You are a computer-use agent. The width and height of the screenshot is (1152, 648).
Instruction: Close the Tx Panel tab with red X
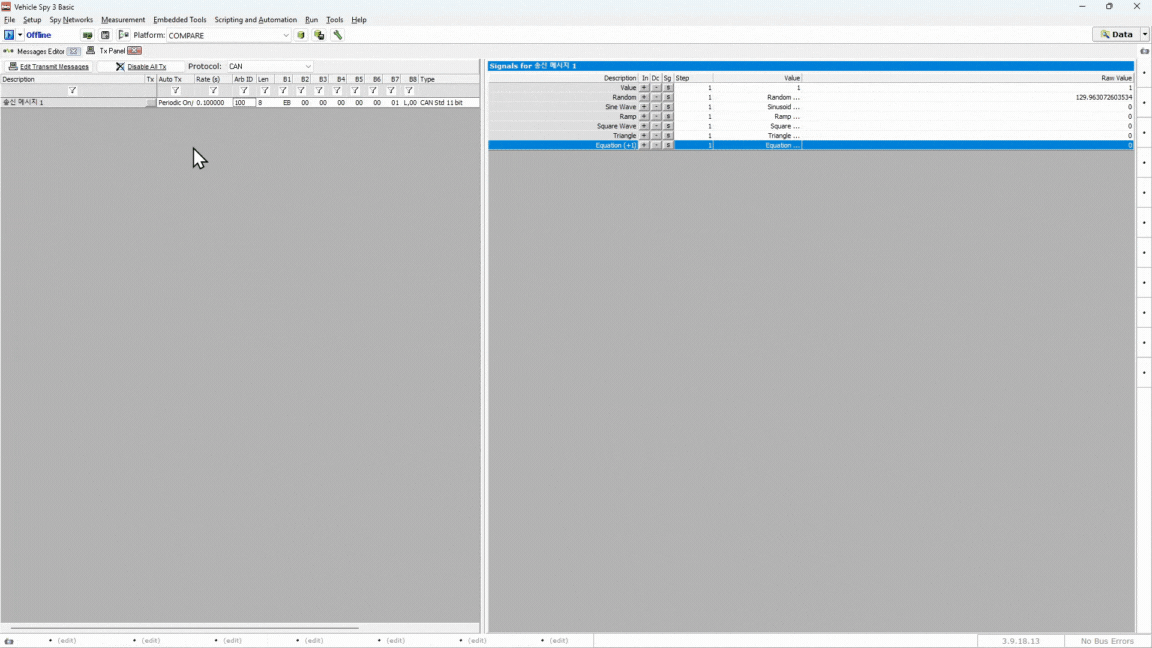point(134,51)
